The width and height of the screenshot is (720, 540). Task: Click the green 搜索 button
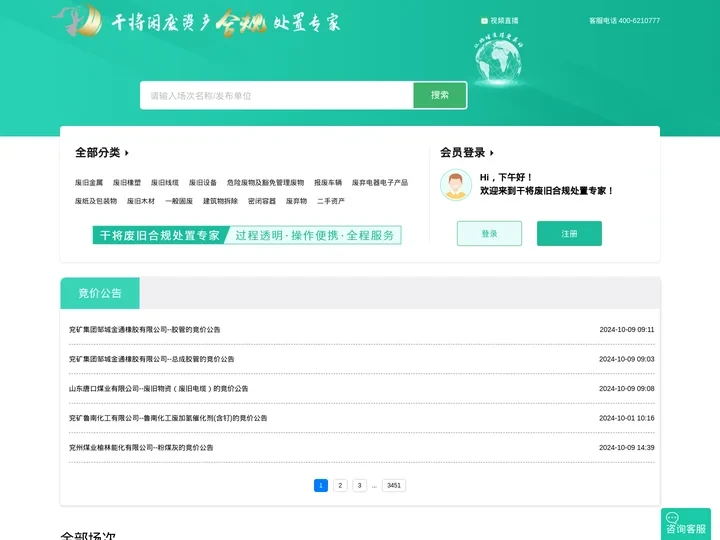click(440, 96)
